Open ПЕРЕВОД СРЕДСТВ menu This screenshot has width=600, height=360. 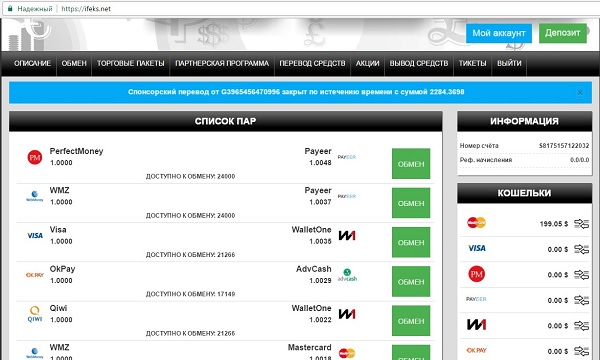[312, 64]
